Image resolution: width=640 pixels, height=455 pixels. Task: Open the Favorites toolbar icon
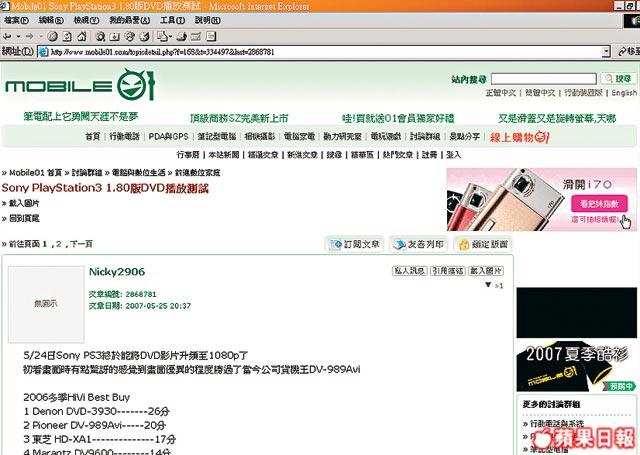tap(115, 37)
